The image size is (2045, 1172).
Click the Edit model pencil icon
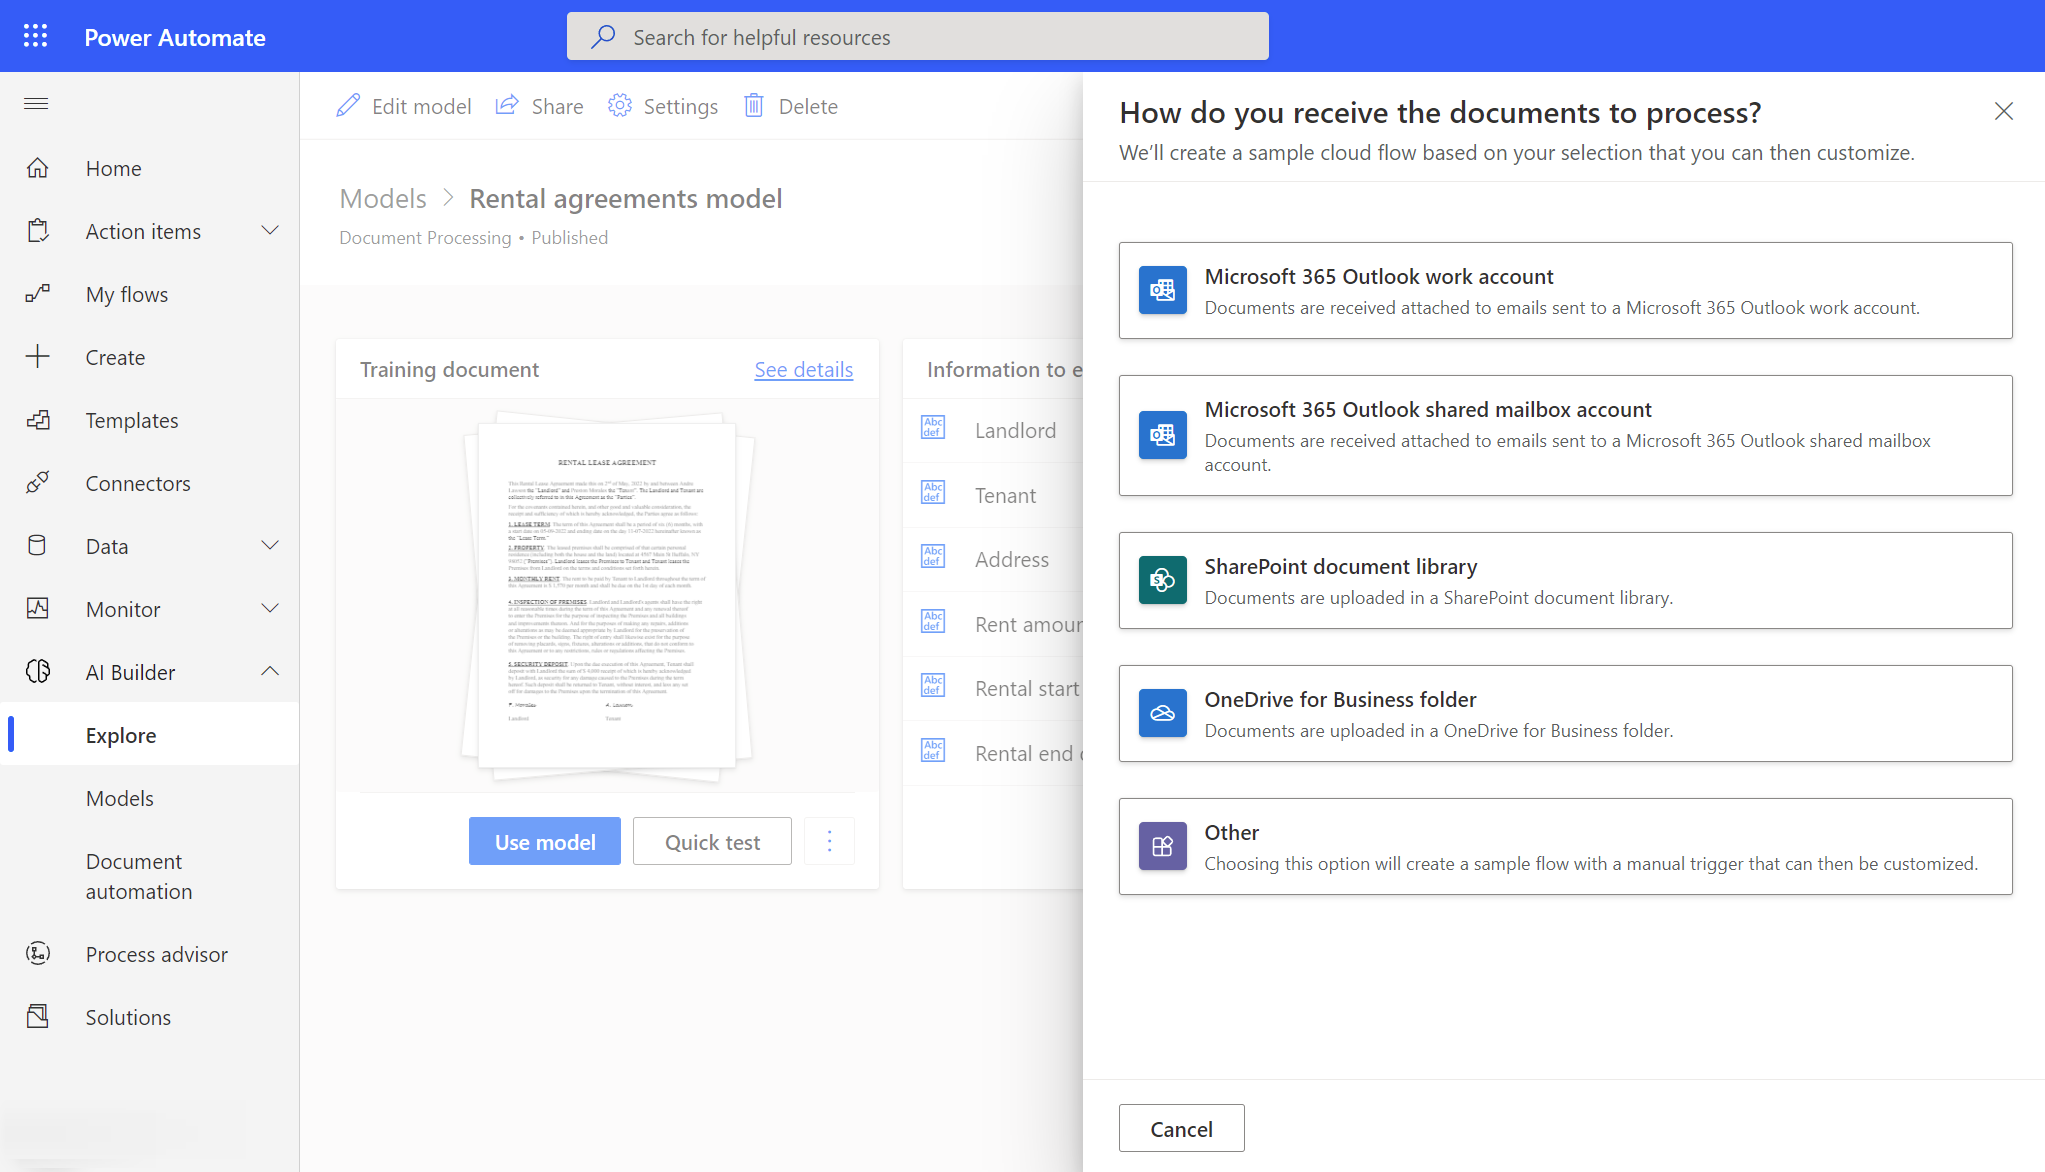349,105
